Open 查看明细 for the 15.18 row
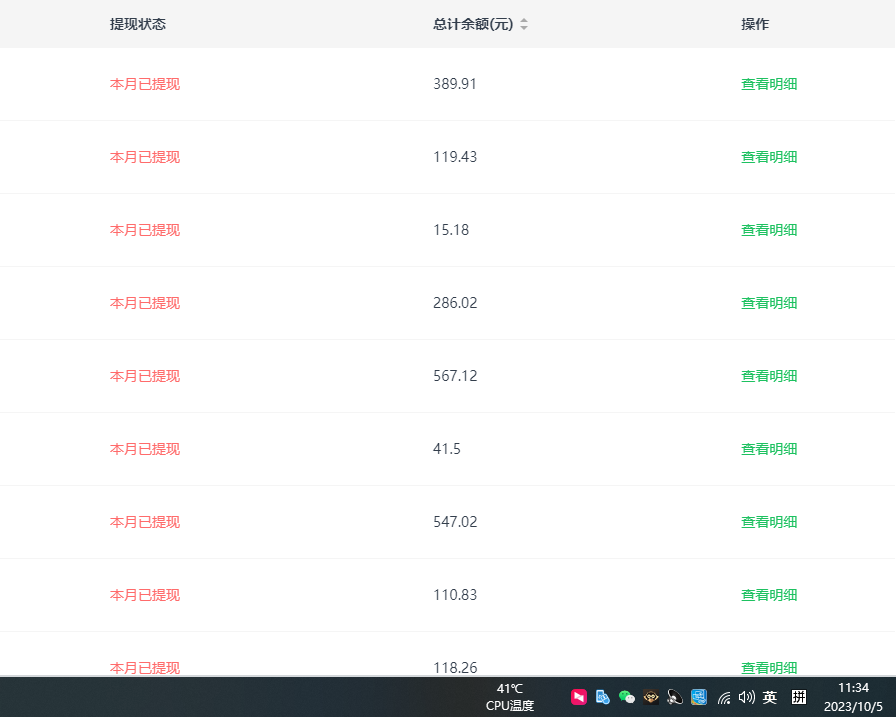The height and width of the screenshot is (717, 896). click(x=769, y=230)
